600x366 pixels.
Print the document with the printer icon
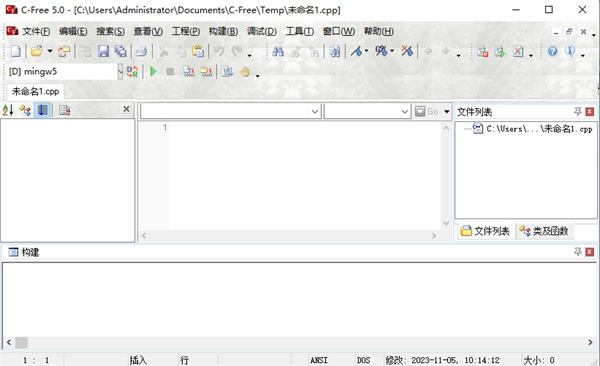[x=142, y=51]
